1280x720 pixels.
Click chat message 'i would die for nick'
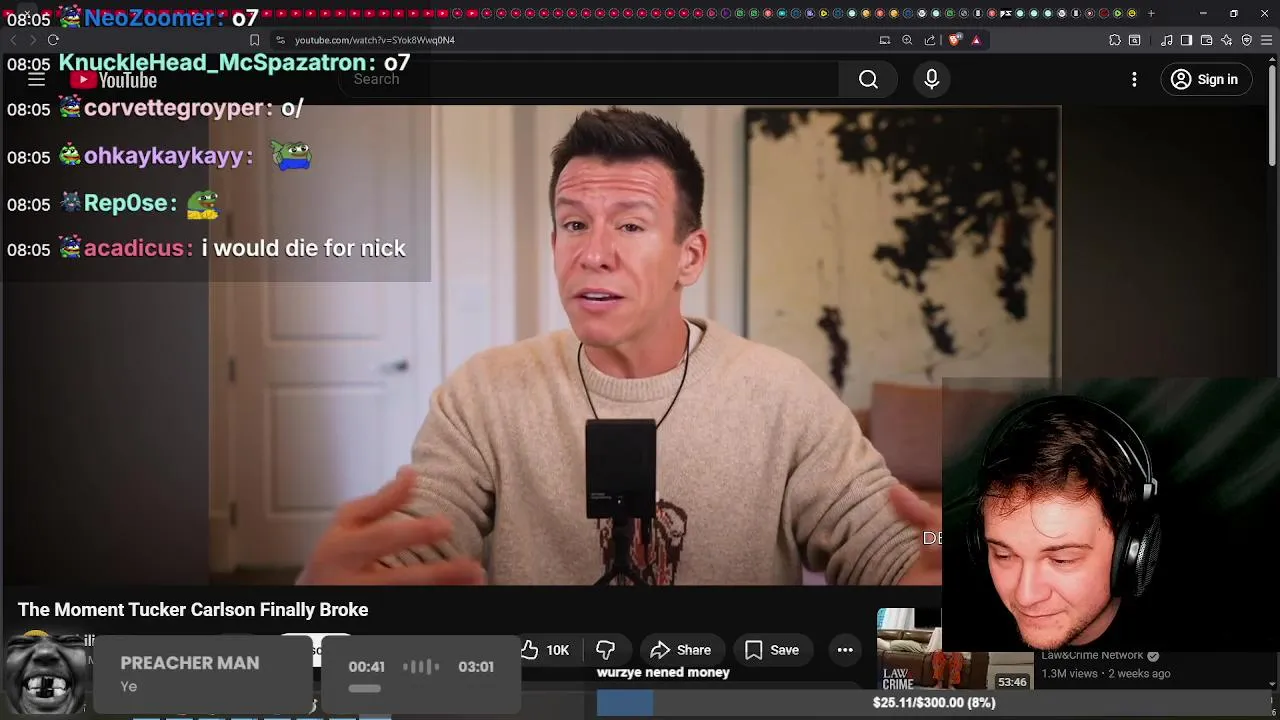pos(304,248)
